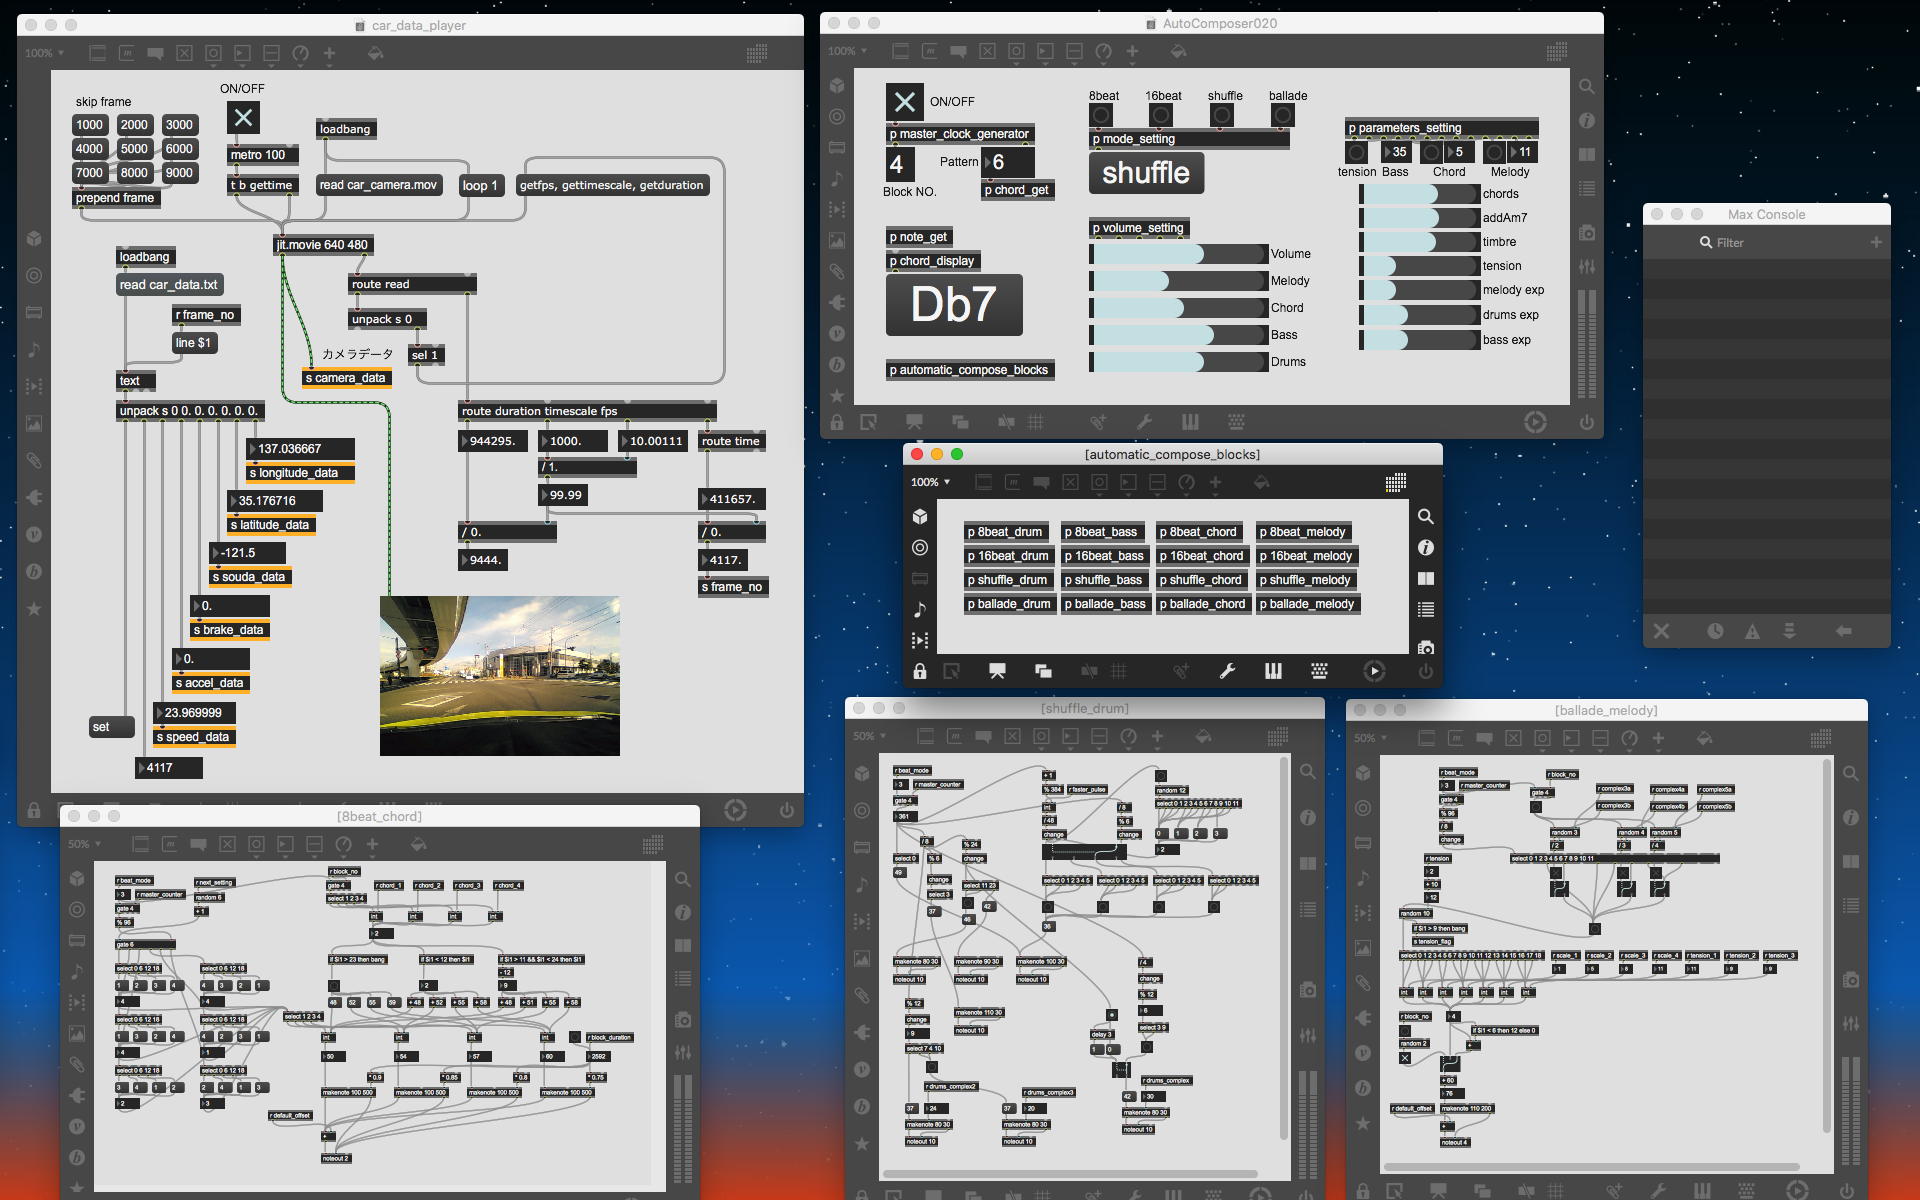Open the music note audio browser in automatic_compose_blocks

[920, 609]
